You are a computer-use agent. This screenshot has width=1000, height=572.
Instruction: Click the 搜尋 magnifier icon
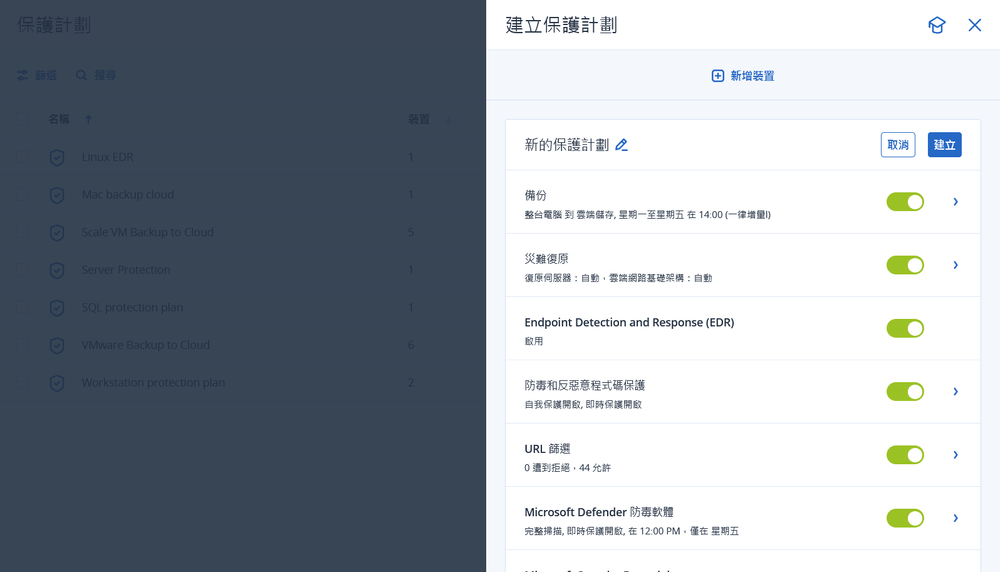pyautogui.click(x=82, y=75)
